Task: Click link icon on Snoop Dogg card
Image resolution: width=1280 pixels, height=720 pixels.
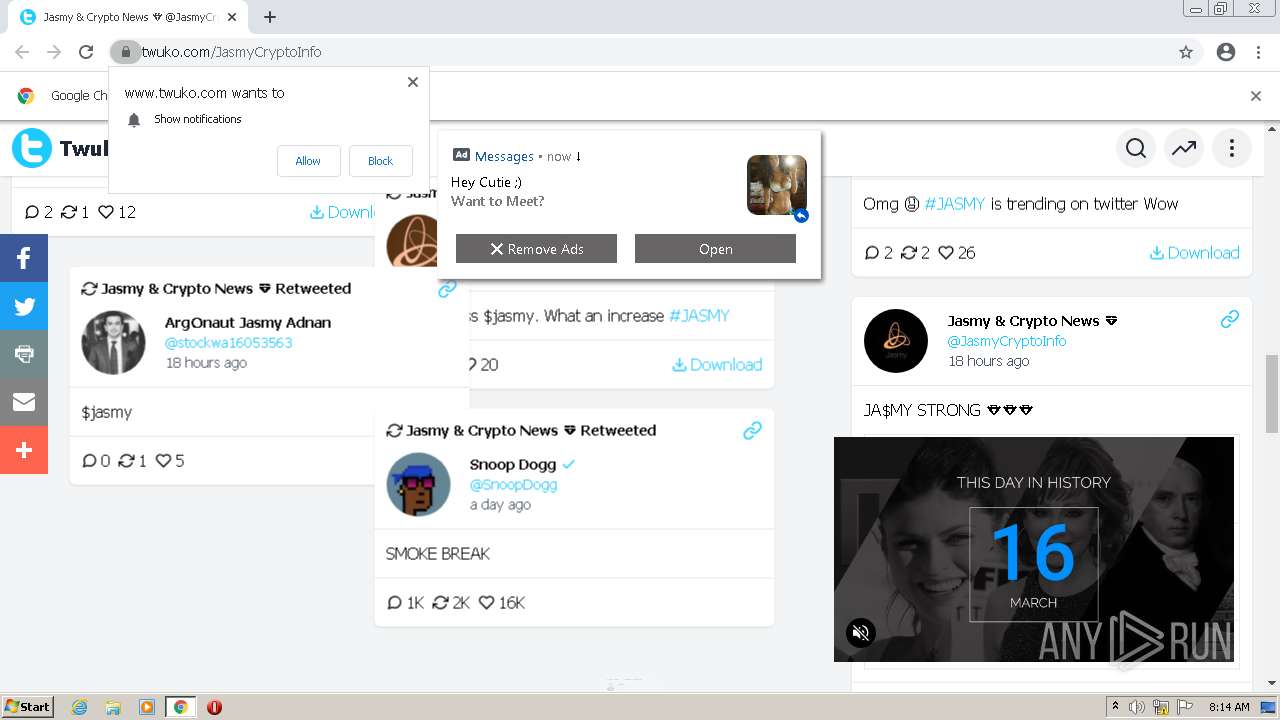Action: (752, 430)
